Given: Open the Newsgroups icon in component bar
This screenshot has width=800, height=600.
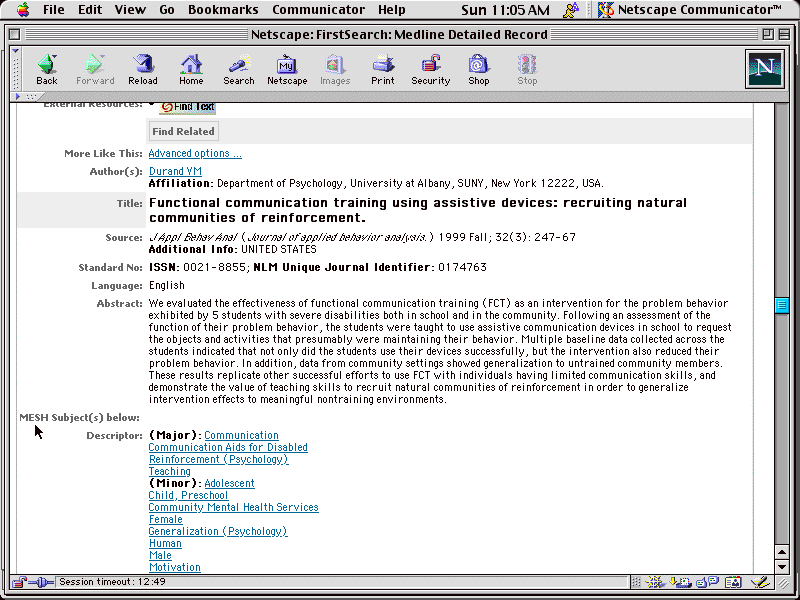Looking at the screenshot, I should 708,582.
